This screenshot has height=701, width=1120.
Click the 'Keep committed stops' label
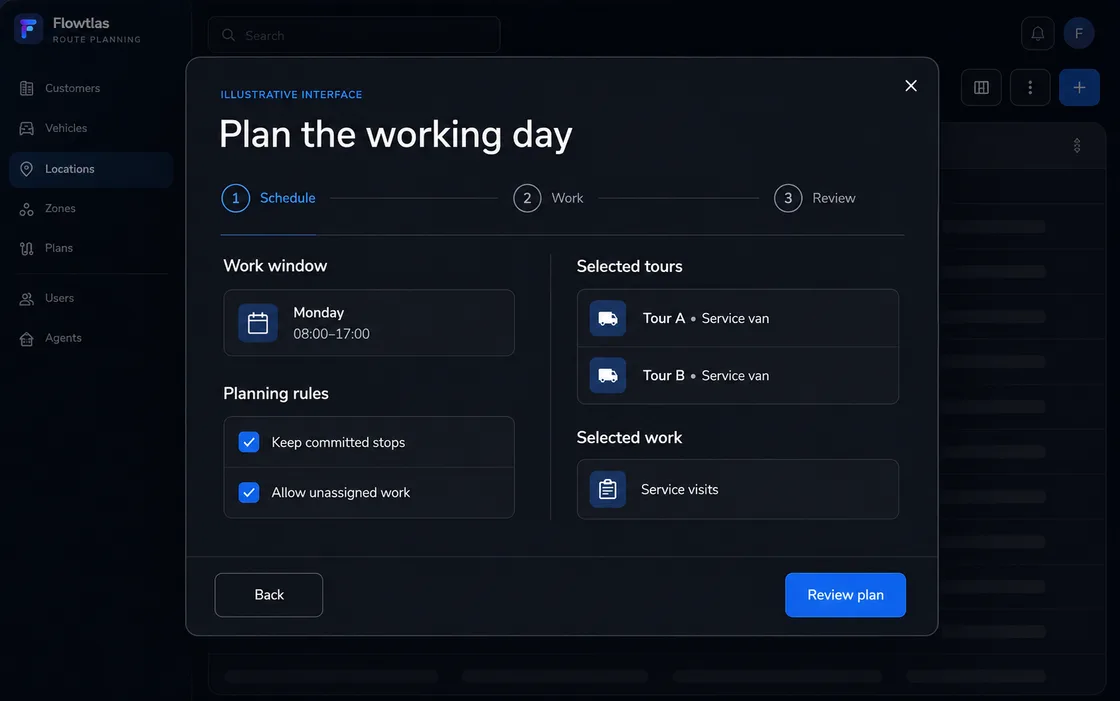pyautogui.click(x=338, y=443)
